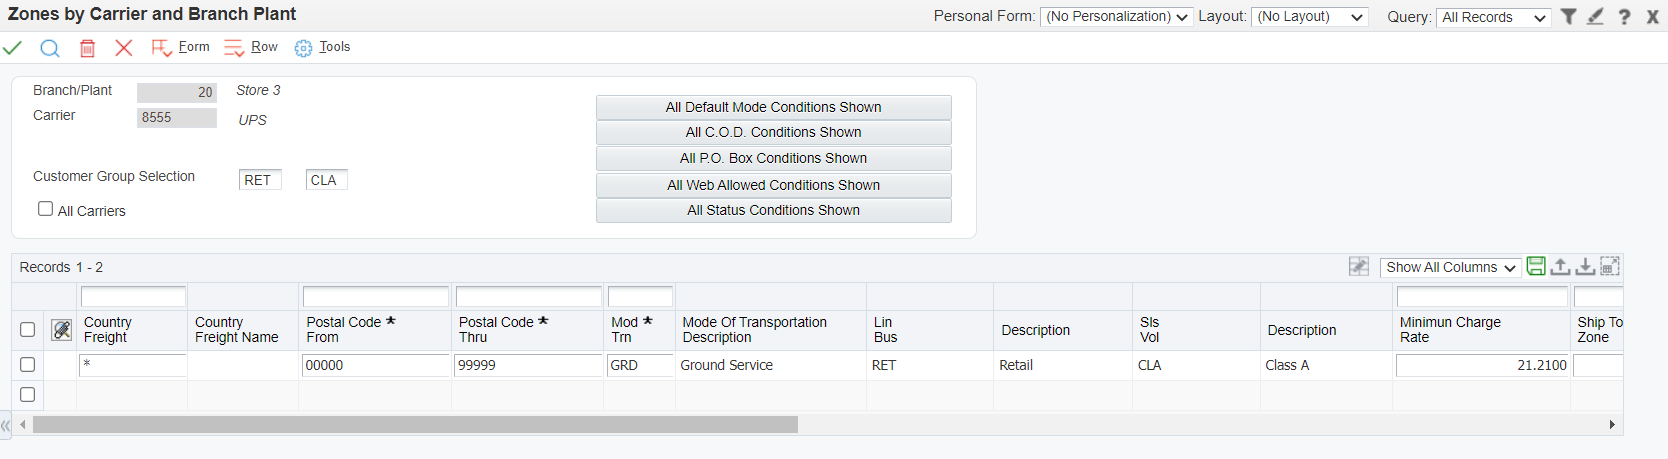Click the horizontal grid scrollbar thumb

tap(415, 425)
